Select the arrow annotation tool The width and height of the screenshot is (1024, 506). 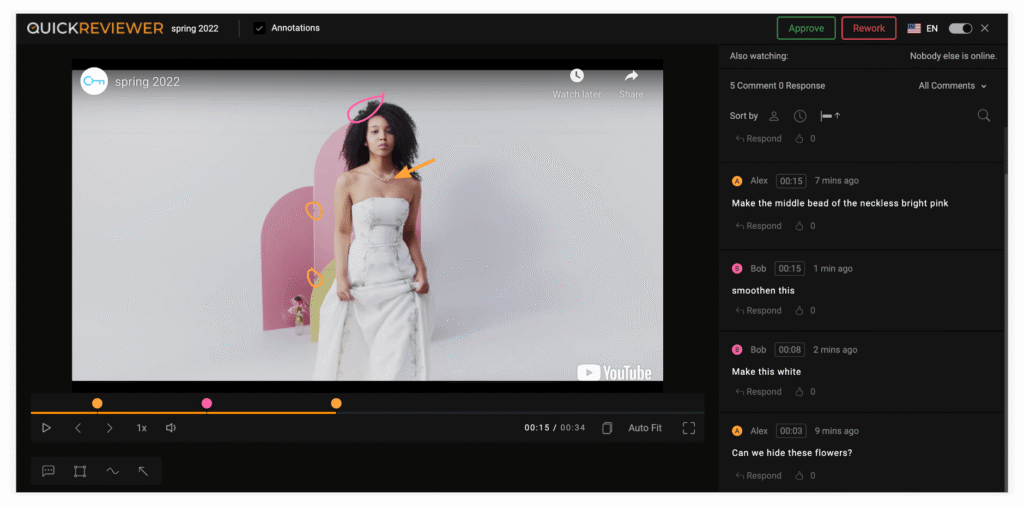pyautogui.click(x=143, y=471)
